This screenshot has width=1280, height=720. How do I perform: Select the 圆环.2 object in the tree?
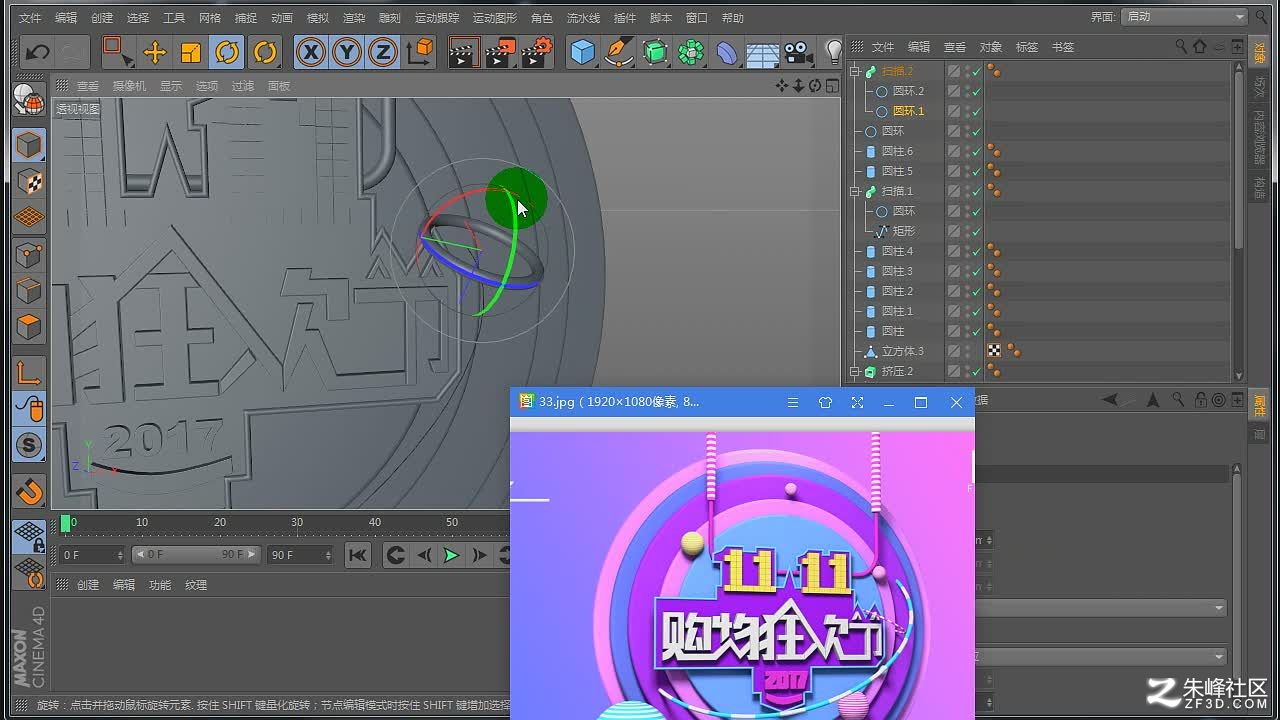click(908, 91)
